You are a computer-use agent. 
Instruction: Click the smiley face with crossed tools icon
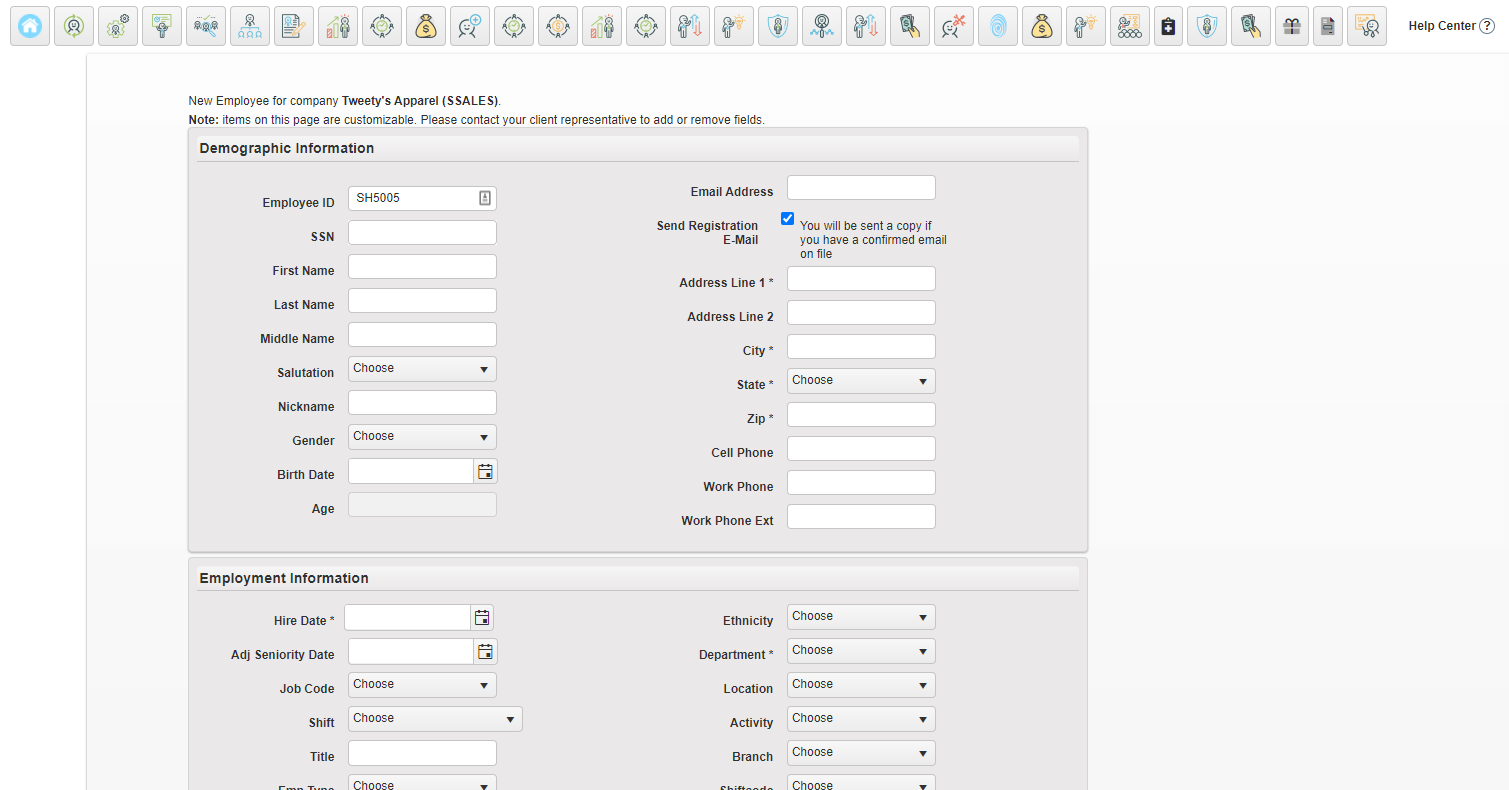[954, 26]
